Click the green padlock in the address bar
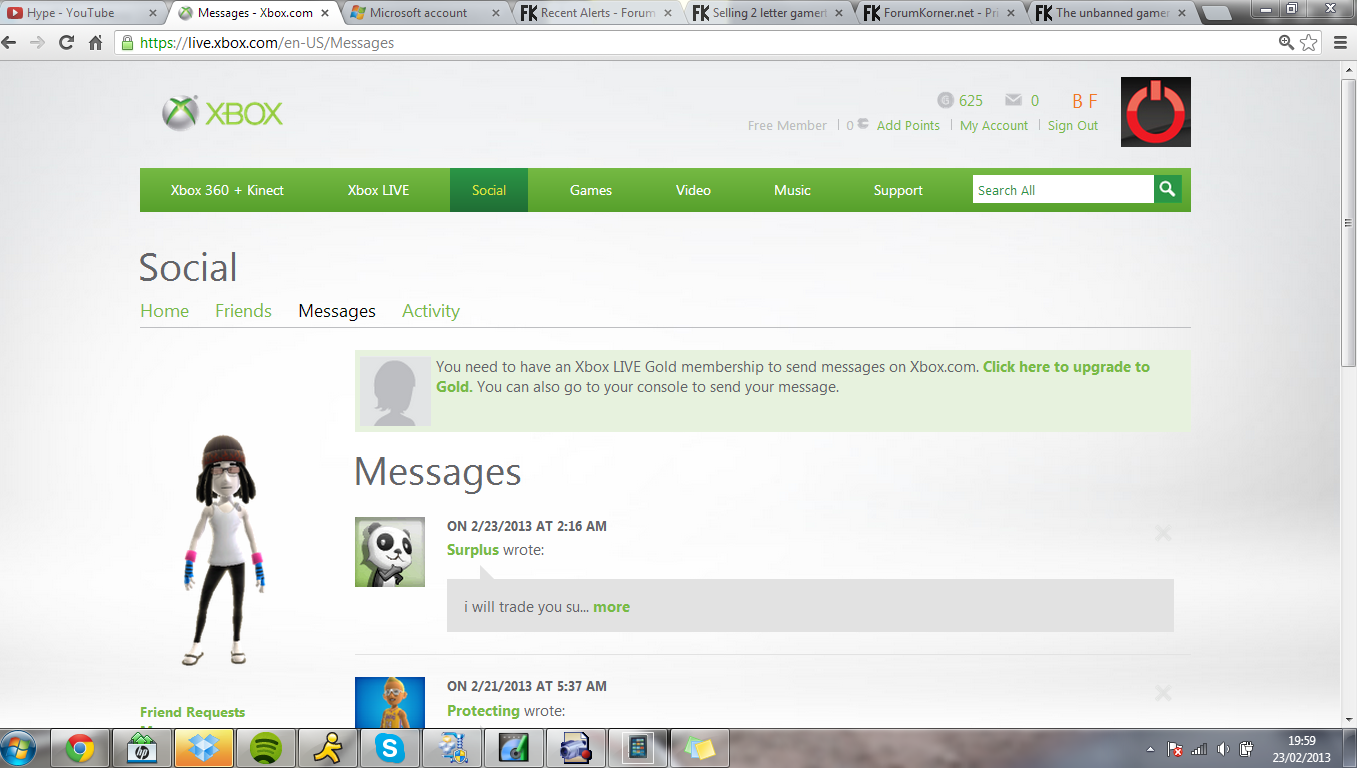Viewport: 1357px width, 768px height. (x=127, y=43)
